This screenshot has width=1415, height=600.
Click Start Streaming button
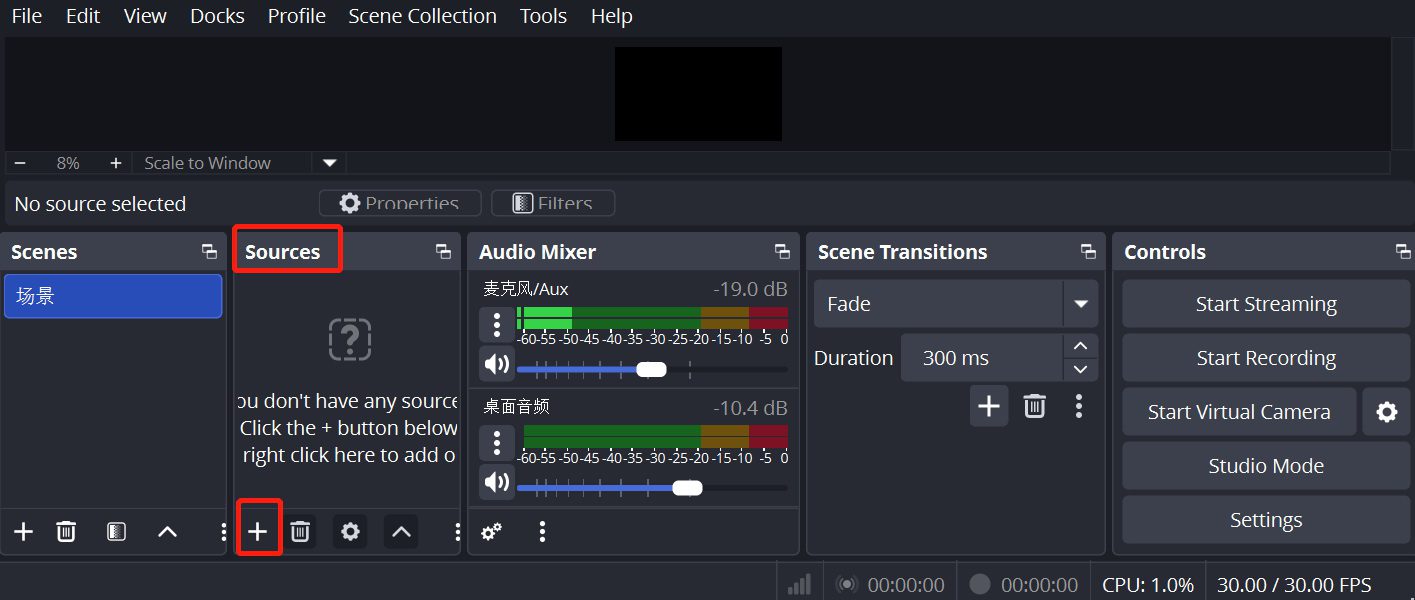click(1265, 304)
